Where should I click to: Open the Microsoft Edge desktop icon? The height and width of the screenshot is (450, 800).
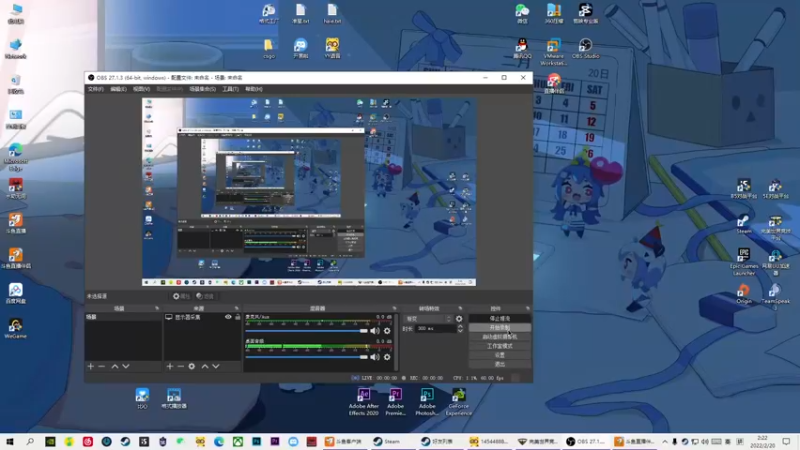click(15, 157)
